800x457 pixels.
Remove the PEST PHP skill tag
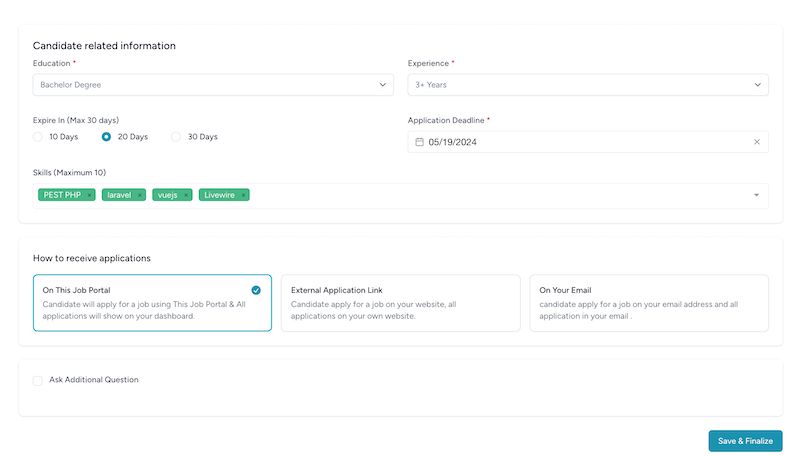click(89, 195)
